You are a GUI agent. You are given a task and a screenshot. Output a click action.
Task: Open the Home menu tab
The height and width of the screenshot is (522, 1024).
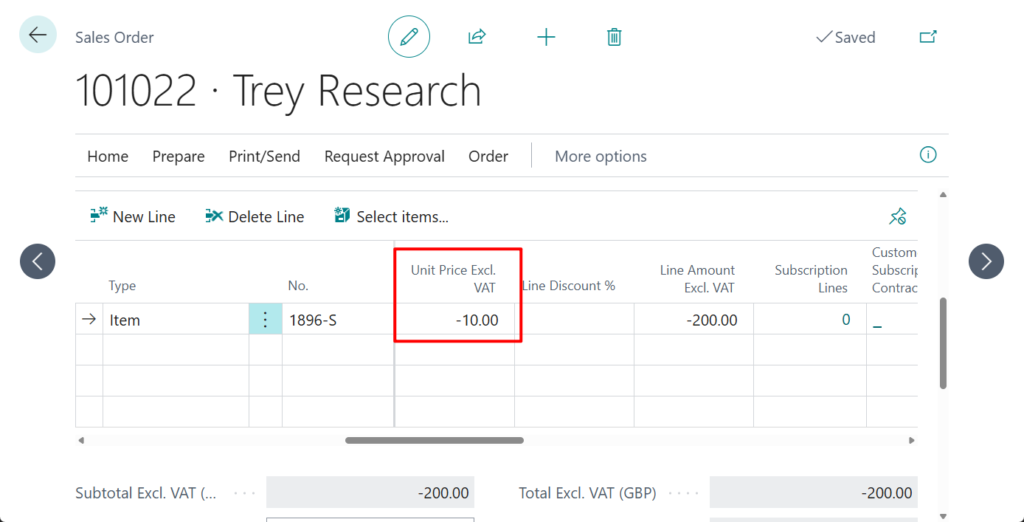coord(107,156)
